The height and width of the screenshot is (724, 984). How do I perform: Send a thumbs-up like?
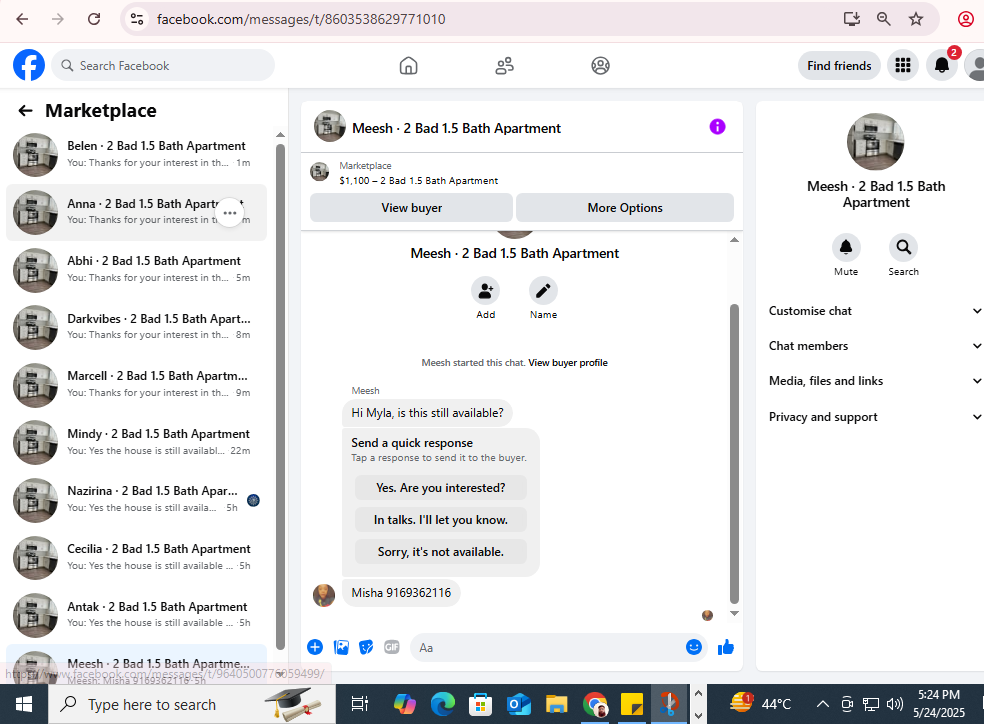(x=725, y=647)
